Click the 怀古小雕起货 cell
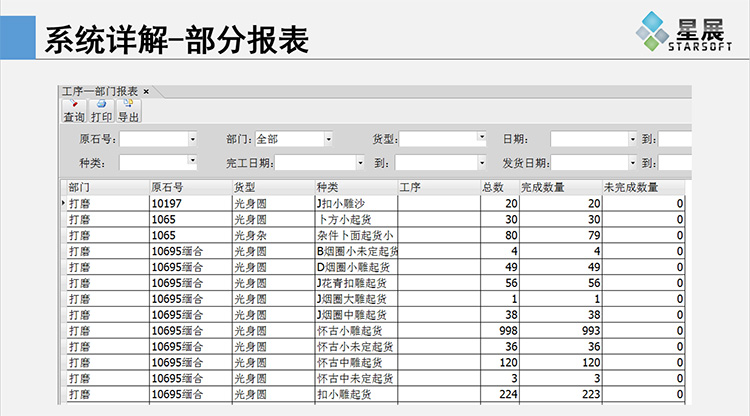This screenshot has width=750, height=416. pos(355,330)
